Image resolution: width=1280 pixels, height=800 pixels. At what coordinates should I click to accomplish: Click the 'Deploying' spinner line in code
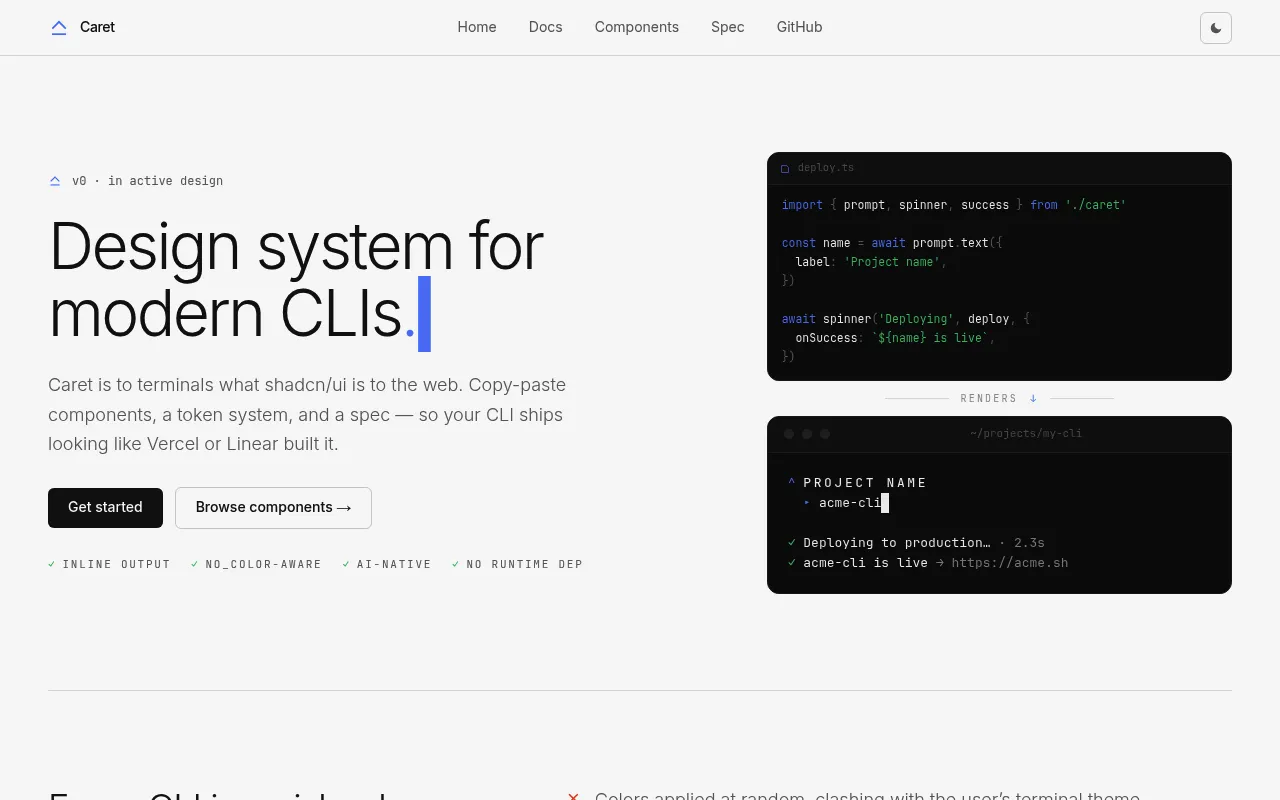(x=906, y=319)
